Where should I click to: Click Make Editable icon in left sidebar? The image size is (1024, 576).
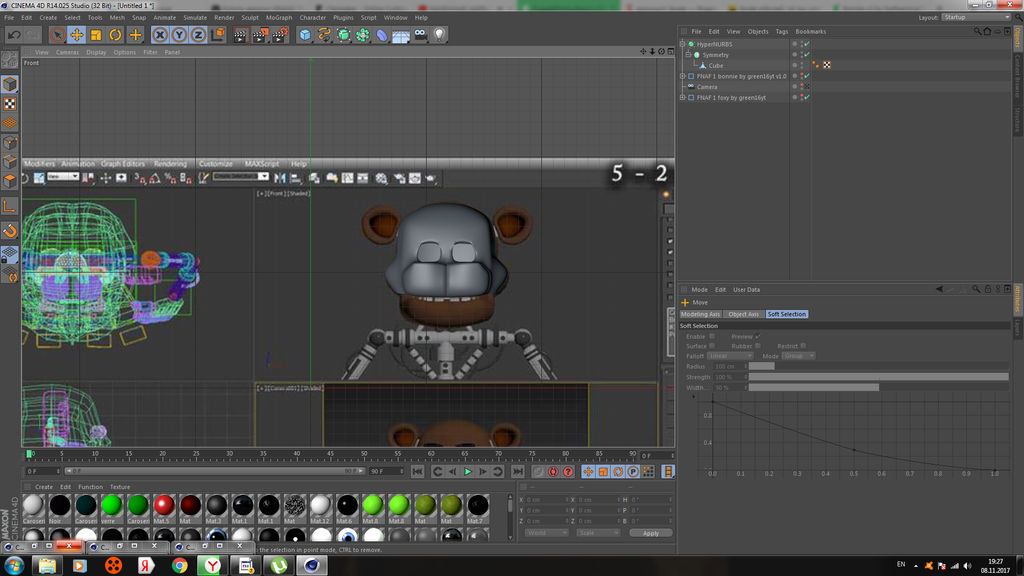coord(10,60)
